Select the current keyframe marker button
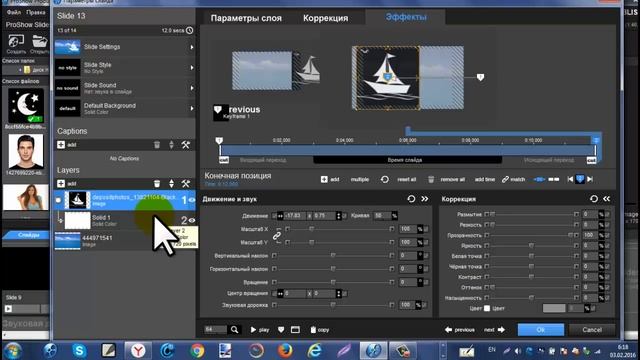640x360 pixels. coord(580,179)
